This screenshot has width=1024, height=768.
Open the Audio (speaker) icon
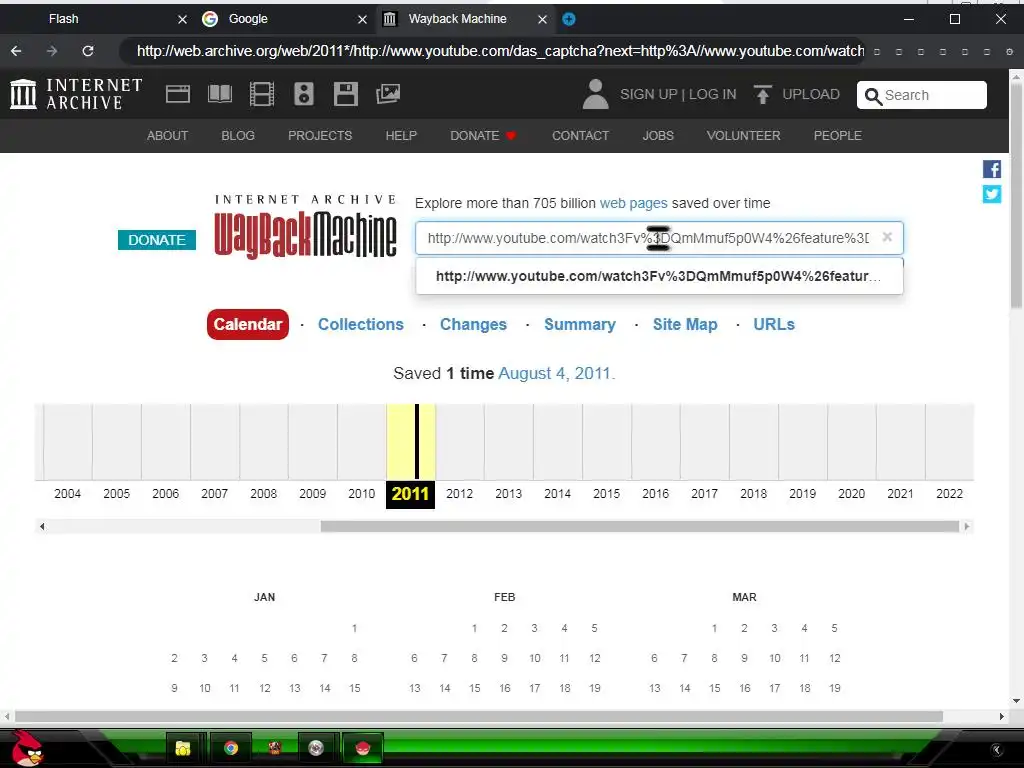coord(304,94)
